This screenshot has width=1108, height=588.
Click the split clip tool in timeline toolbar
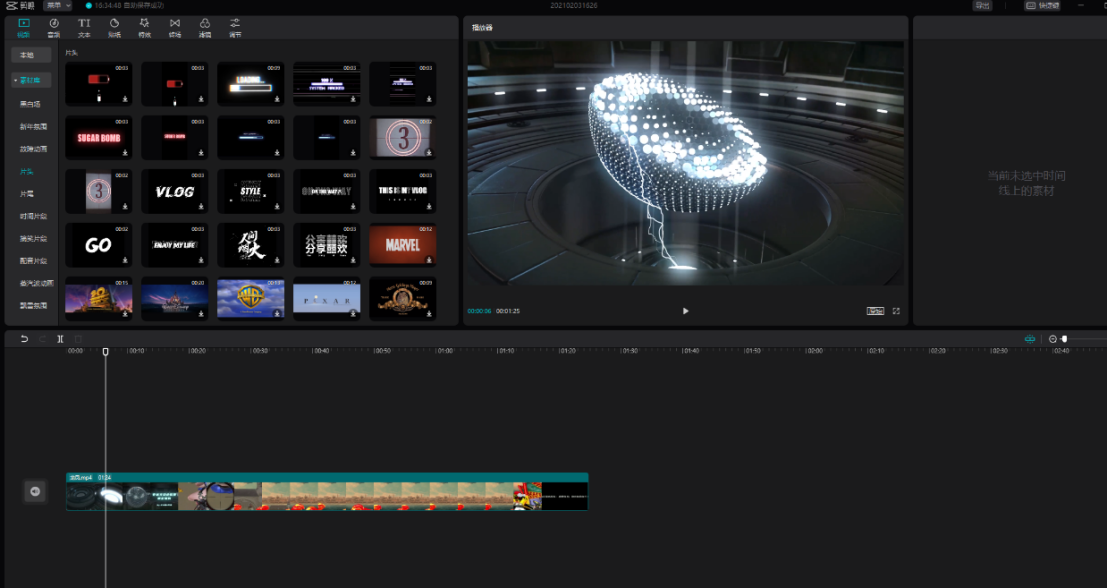(60, 339)
